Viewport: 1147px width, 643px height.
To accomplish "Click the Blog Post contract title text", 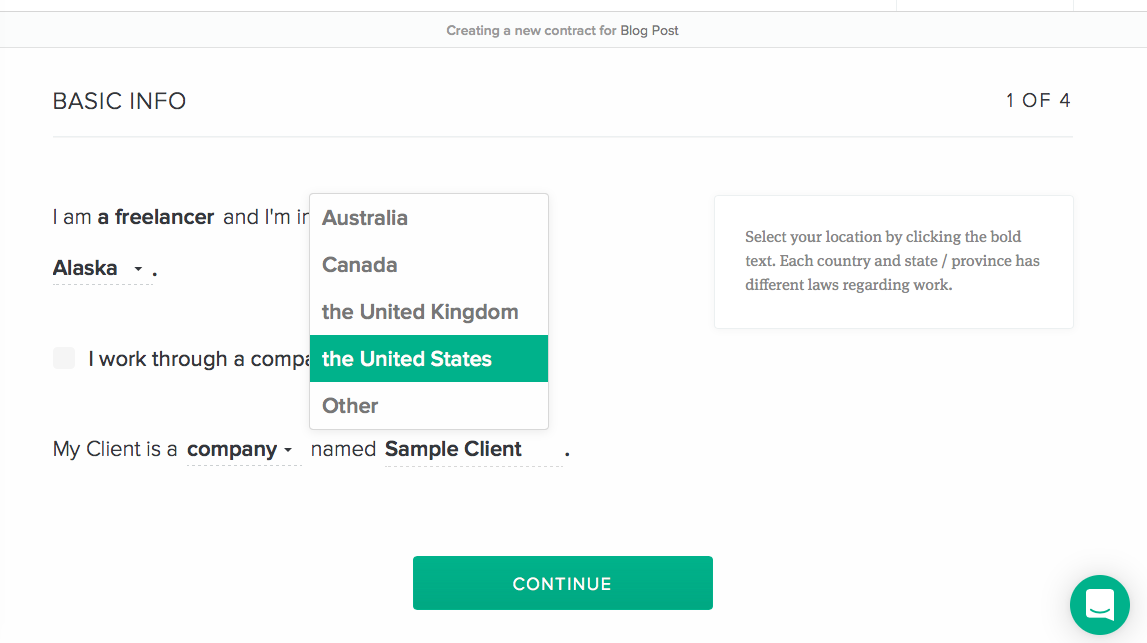I will [x=650, y=30].
